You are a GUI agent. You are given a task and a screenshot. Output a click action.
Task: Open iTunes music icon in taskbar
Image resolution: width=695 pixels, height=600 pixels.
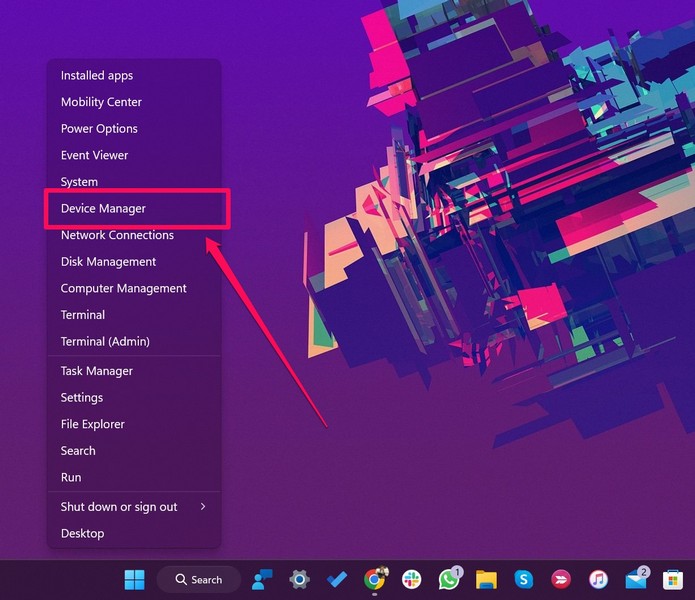click(598, 579)
